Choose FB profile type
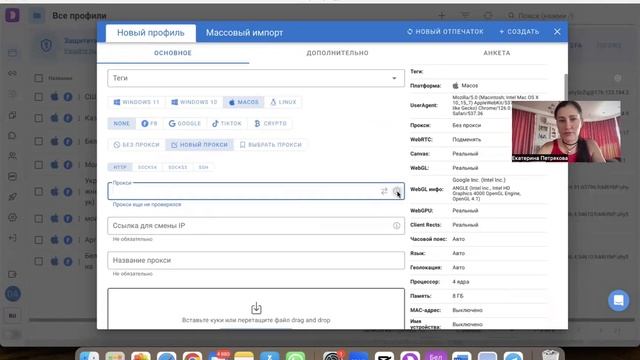Viewport: 640px width, 360px height. [149, 123]
